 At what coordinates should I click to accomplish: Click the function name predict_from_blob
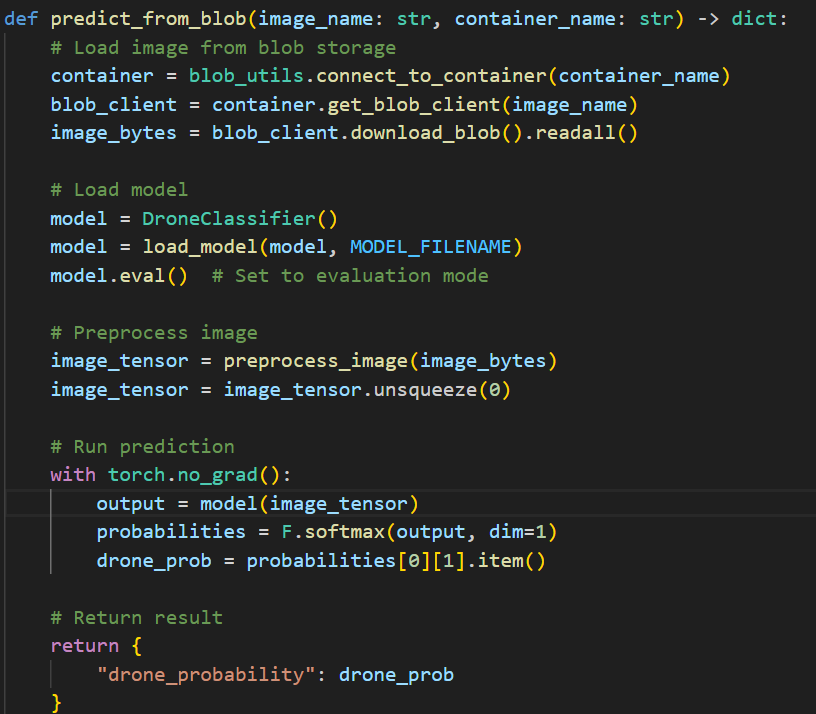click(x=148, y=19)
